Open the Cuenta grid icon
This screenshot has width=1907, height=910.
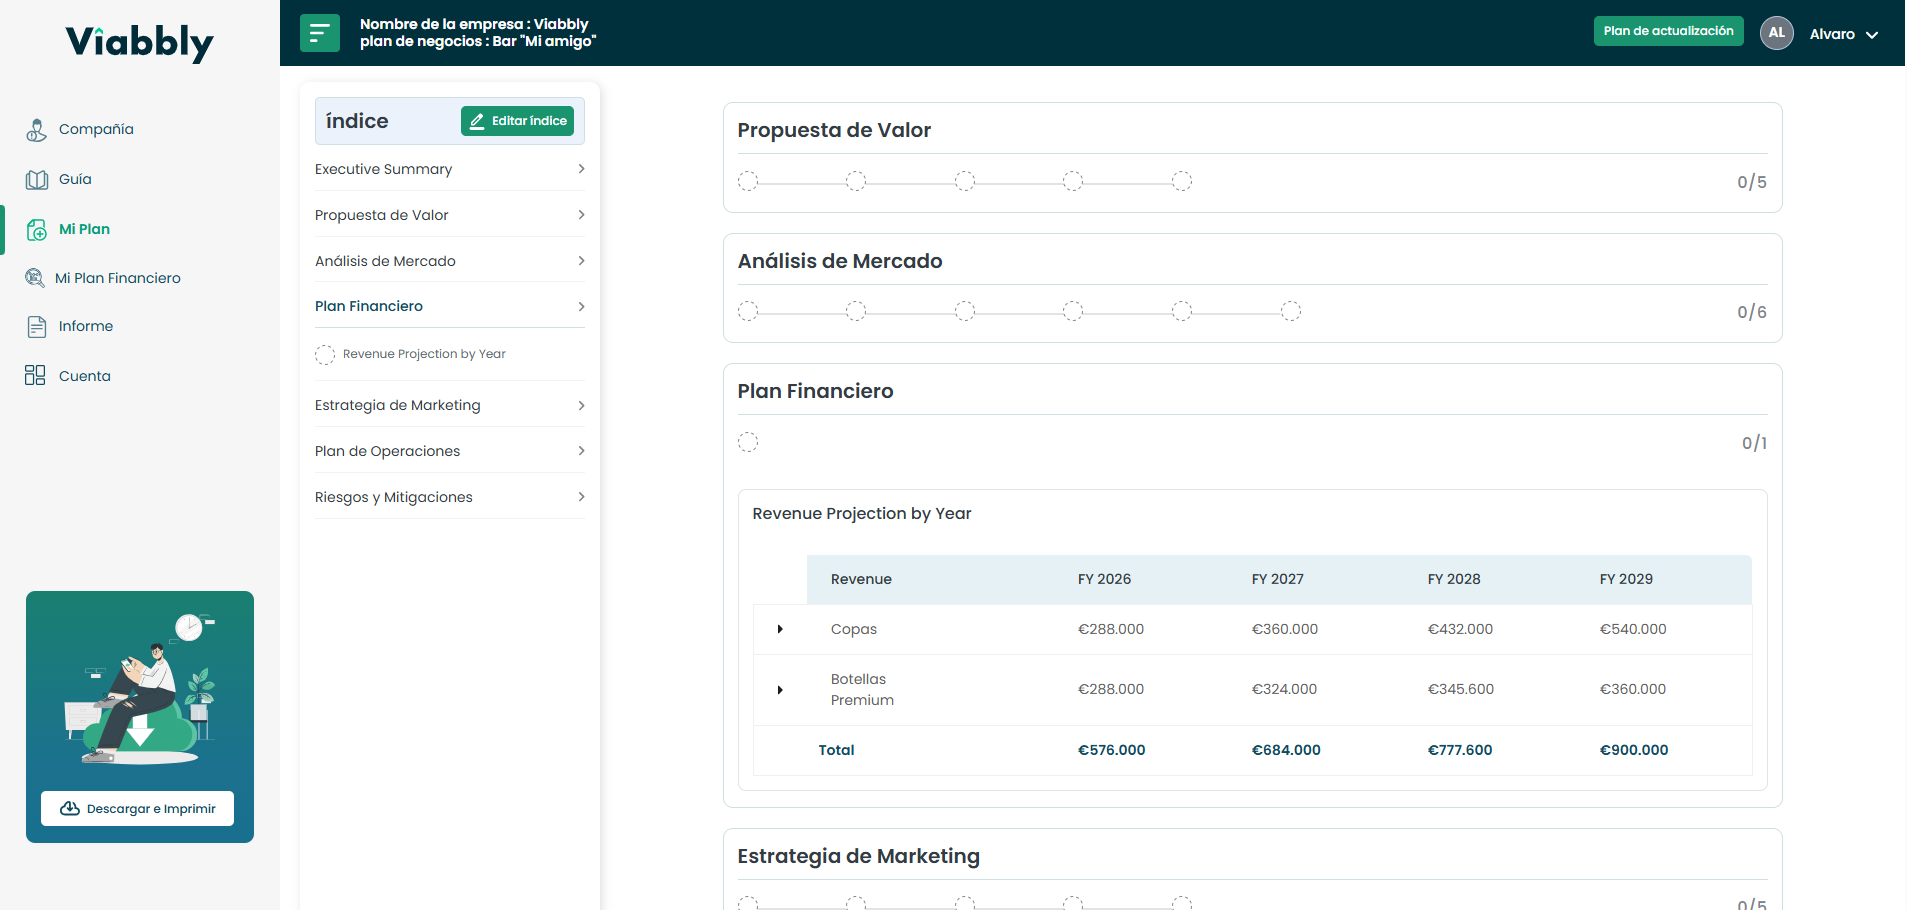[35, 376]
